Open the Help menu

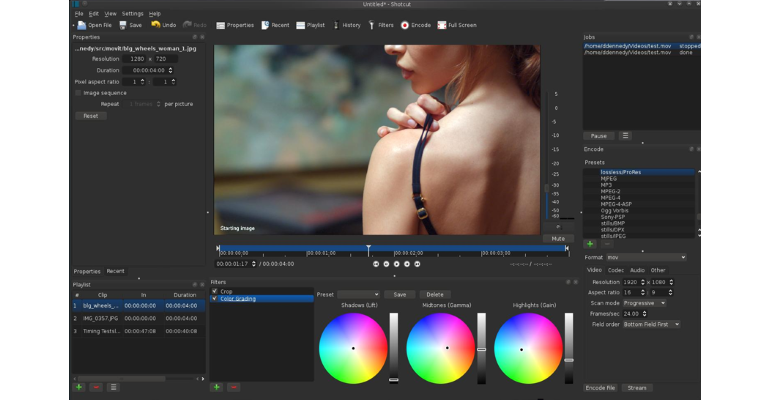click(155, 14)
